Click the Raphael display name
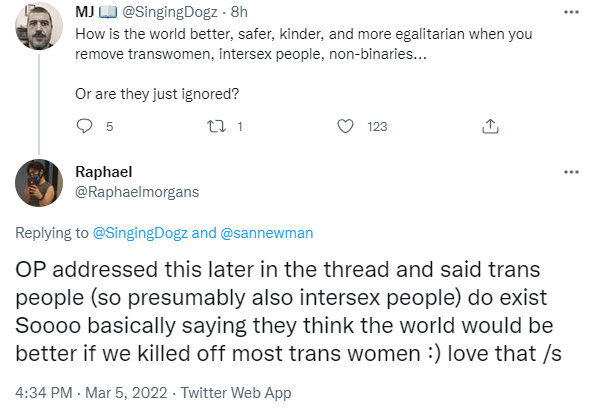The width and height of the screenshot is (595, 419). click(104, 172)
